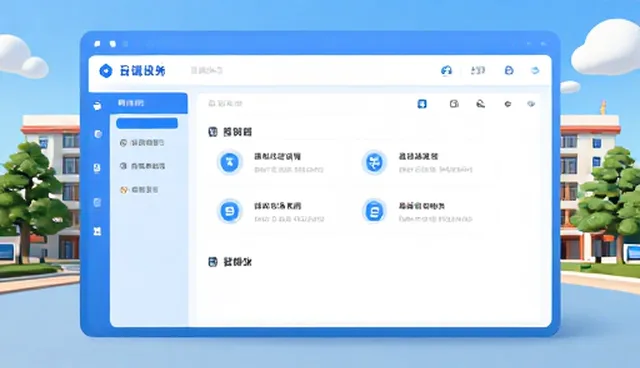Open the headset support icon in the header
This screenshot has height=368, width=640.
click(447, 71)
